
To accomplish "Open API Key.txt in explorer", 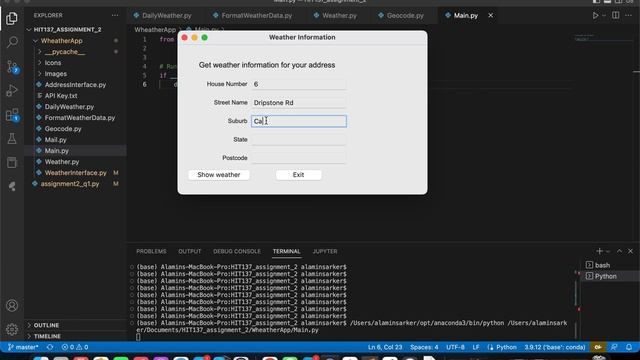I will point(61,96).
